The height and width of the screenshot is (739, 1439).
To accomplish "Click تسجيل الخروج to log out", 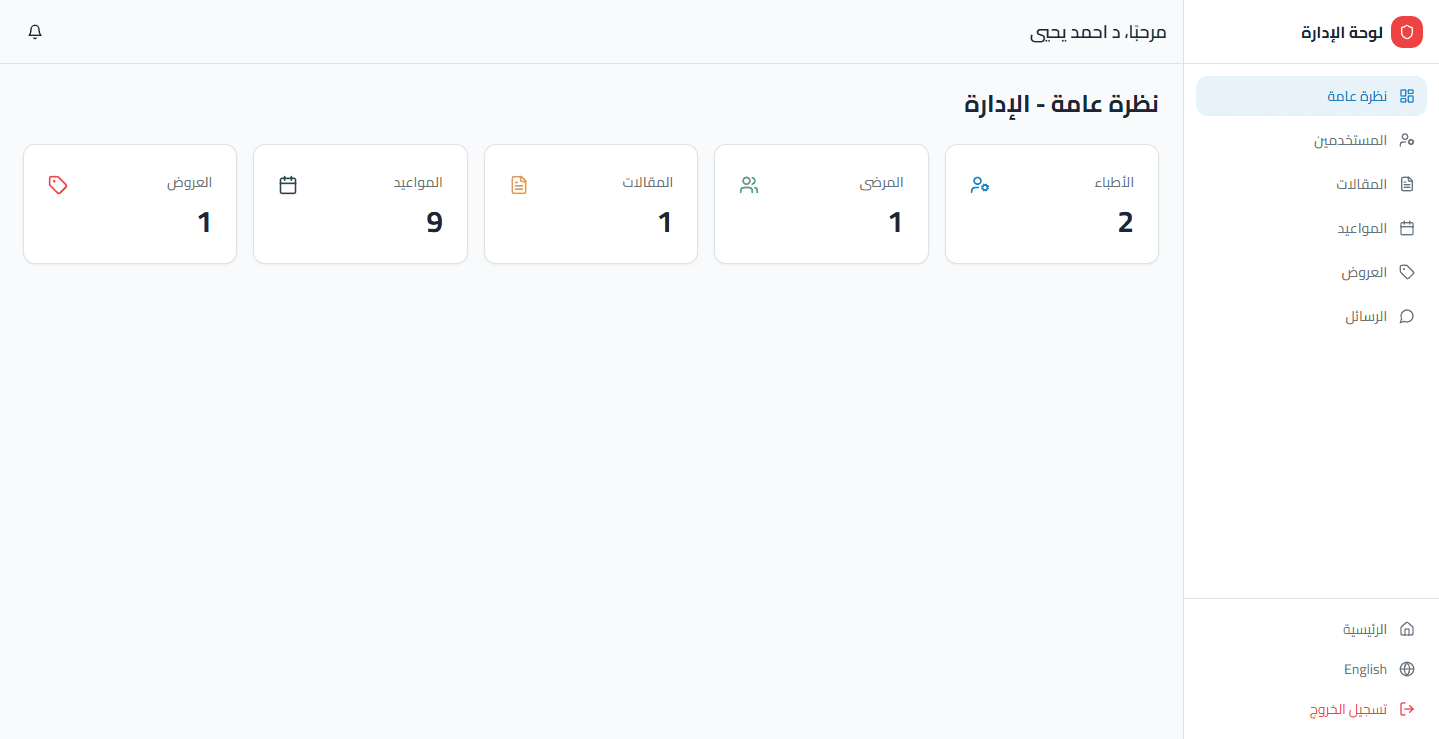I will coord(1311,709).
